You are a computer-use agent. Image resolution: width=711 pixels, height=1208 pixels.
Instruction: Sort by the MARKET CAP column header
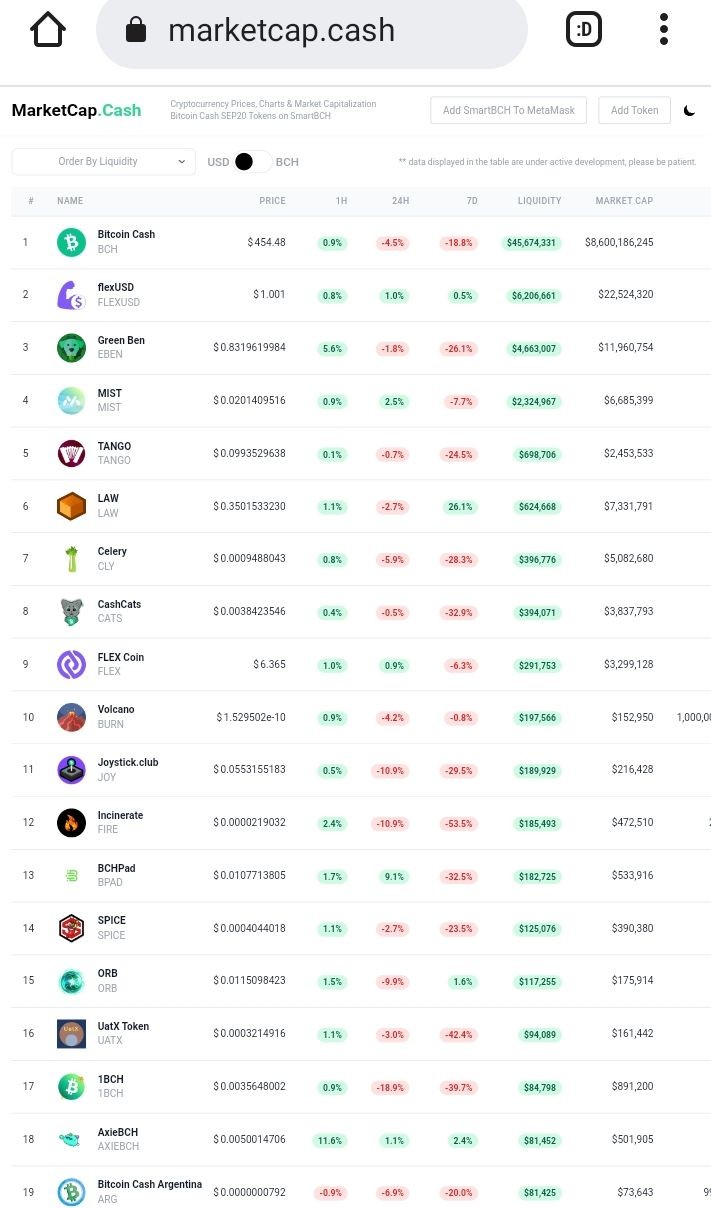coord(624,201)
